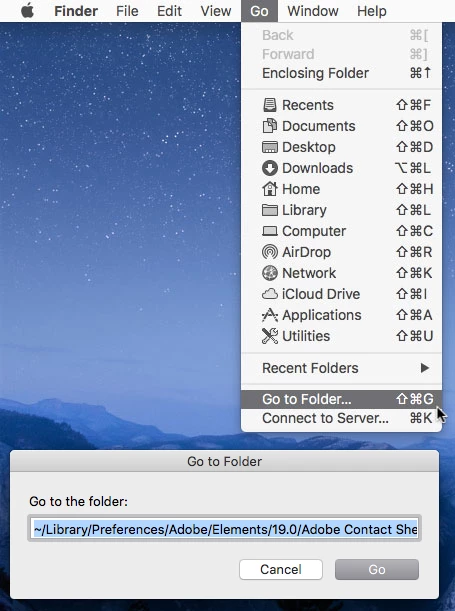The width and height of the screenshot is (455, 611).
Task: Select Connect to Server… menu item
Action: click(342, 418)
